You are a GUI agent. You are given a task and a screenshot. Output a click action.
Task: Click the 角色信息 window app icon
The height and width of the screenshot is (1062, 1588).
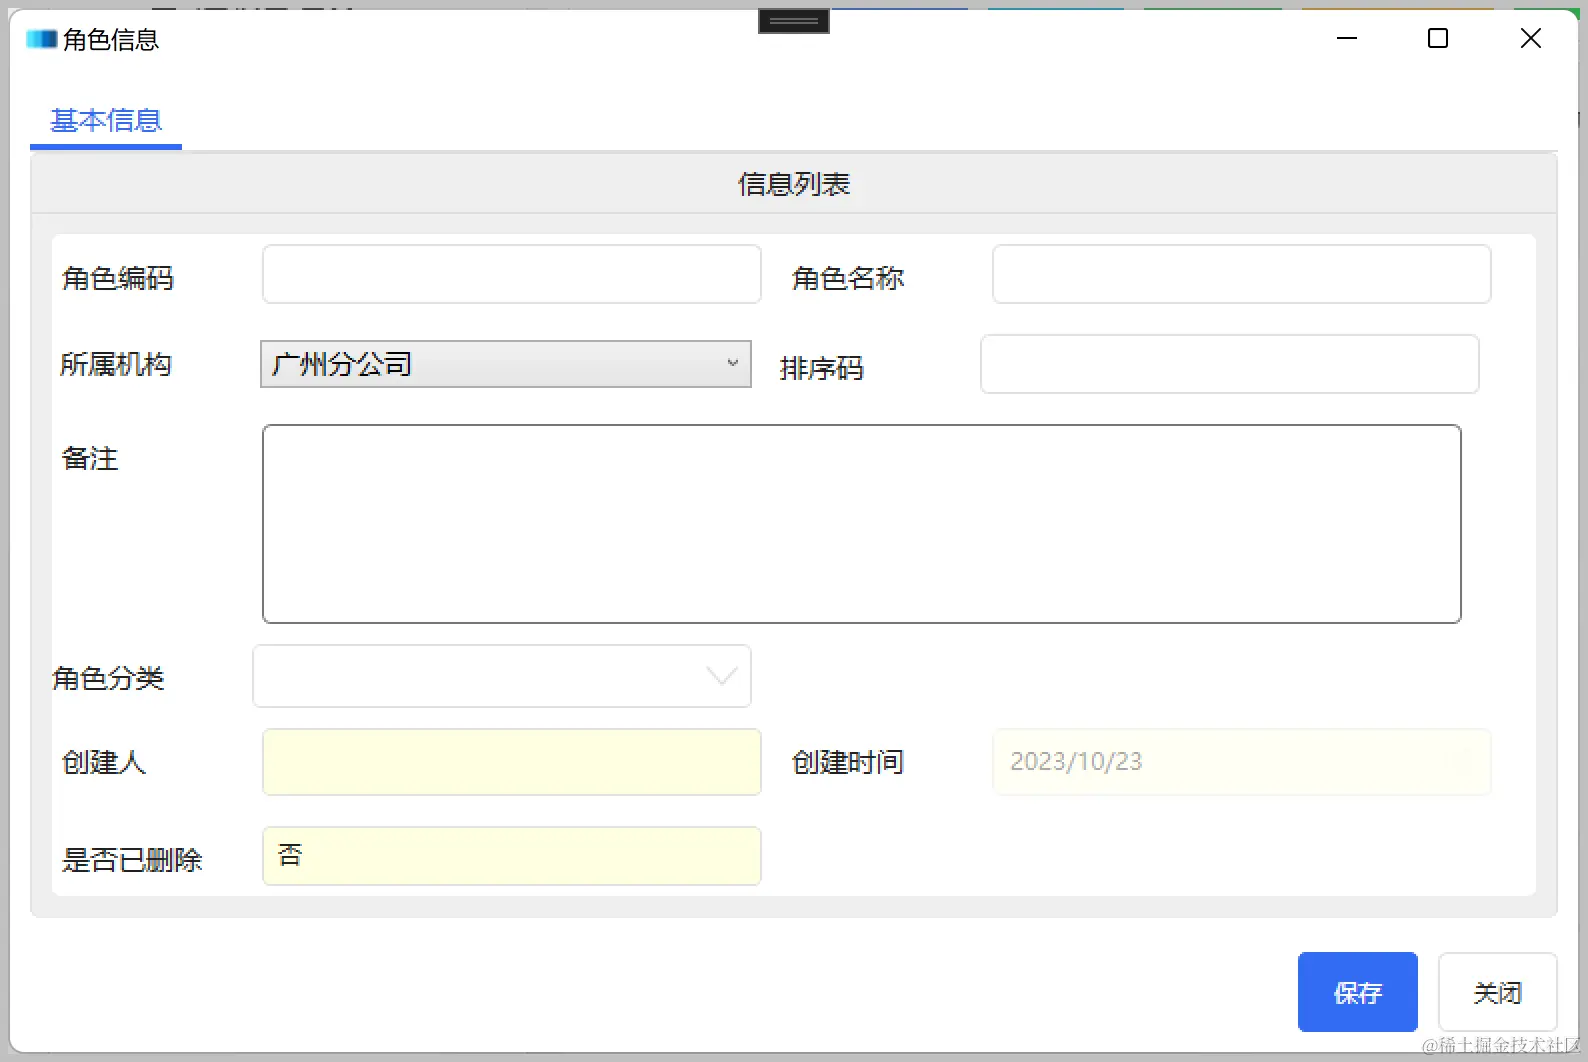pyautogui.click(x=41, y=39)
